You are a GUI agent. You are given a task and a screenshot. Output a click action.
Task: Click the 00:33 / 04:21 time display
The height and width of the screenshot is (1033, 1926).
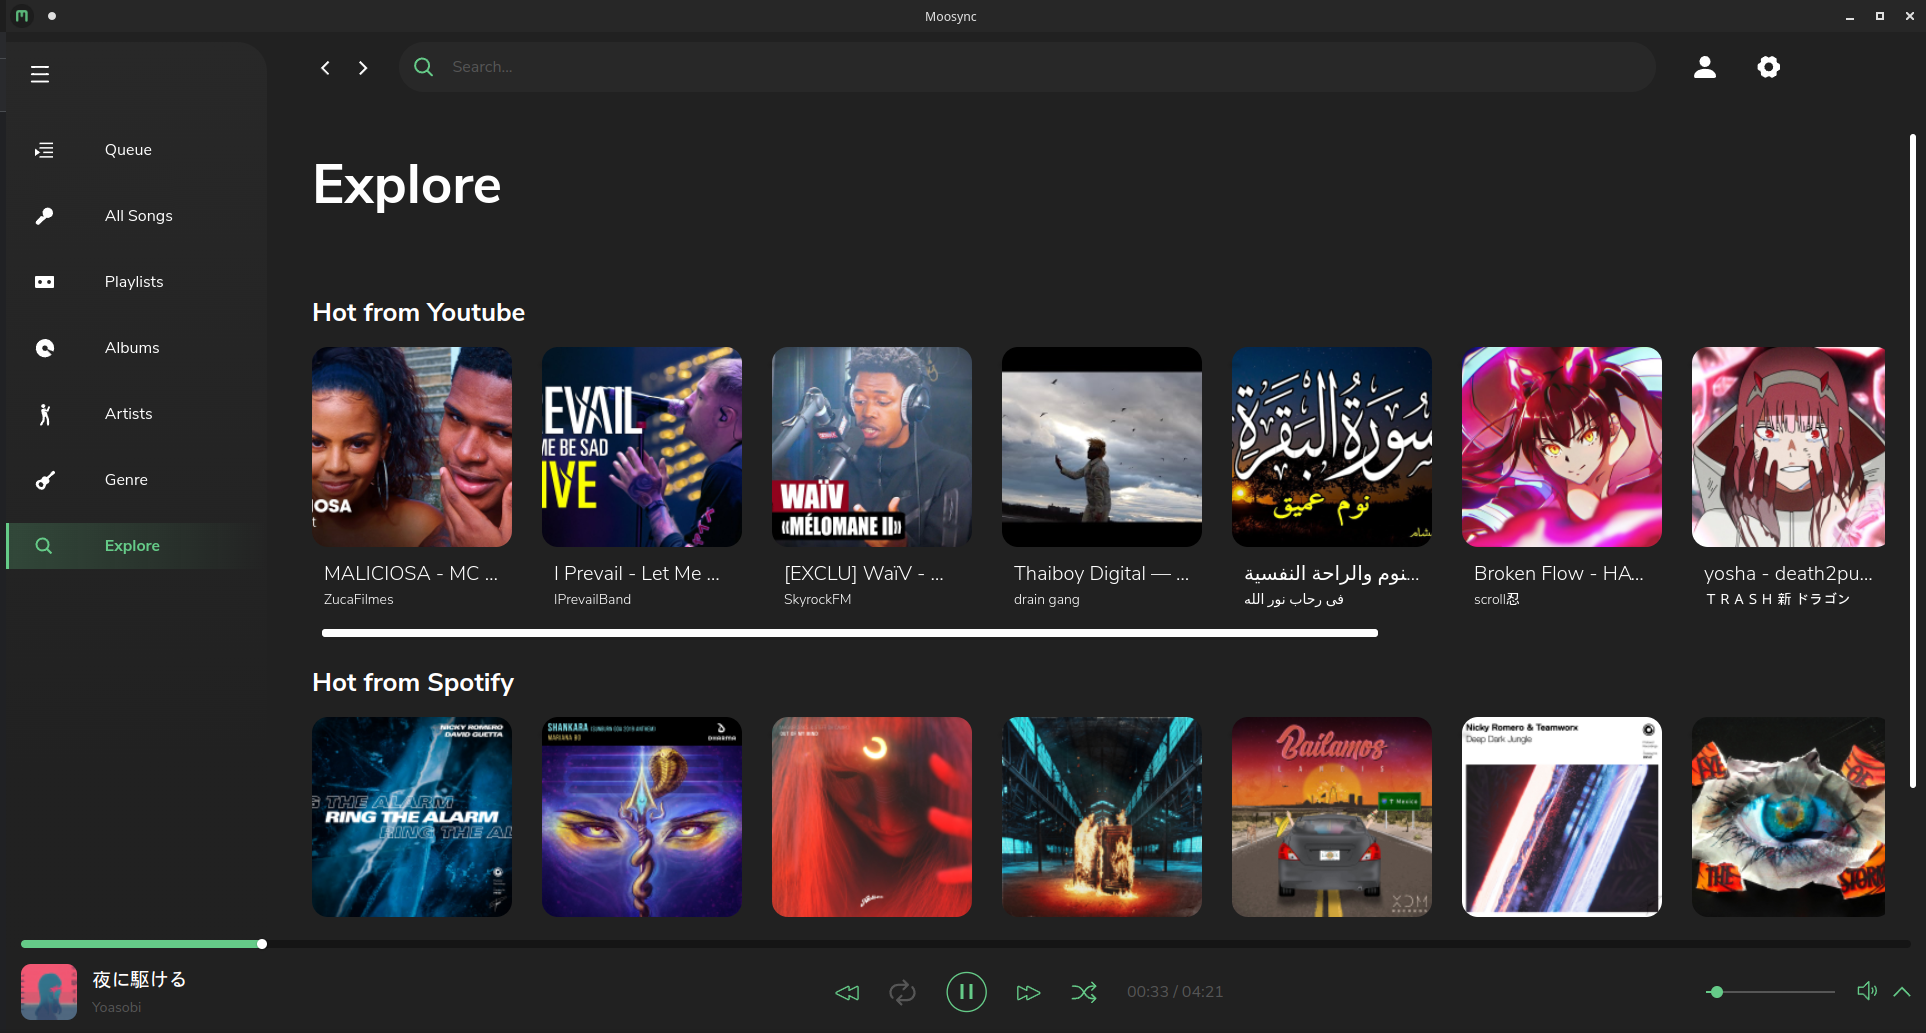[1175, 992]
